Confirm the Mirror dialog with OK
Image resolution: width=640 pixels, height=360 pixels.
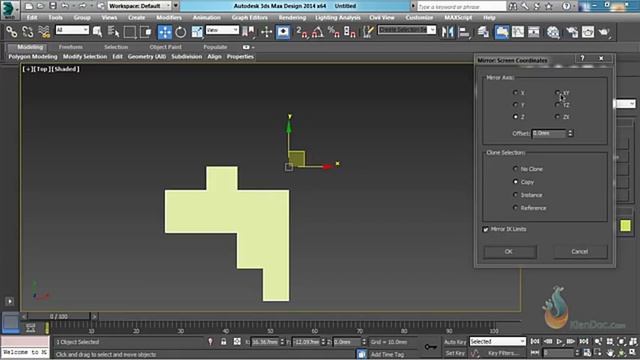[x=510, y=252]
